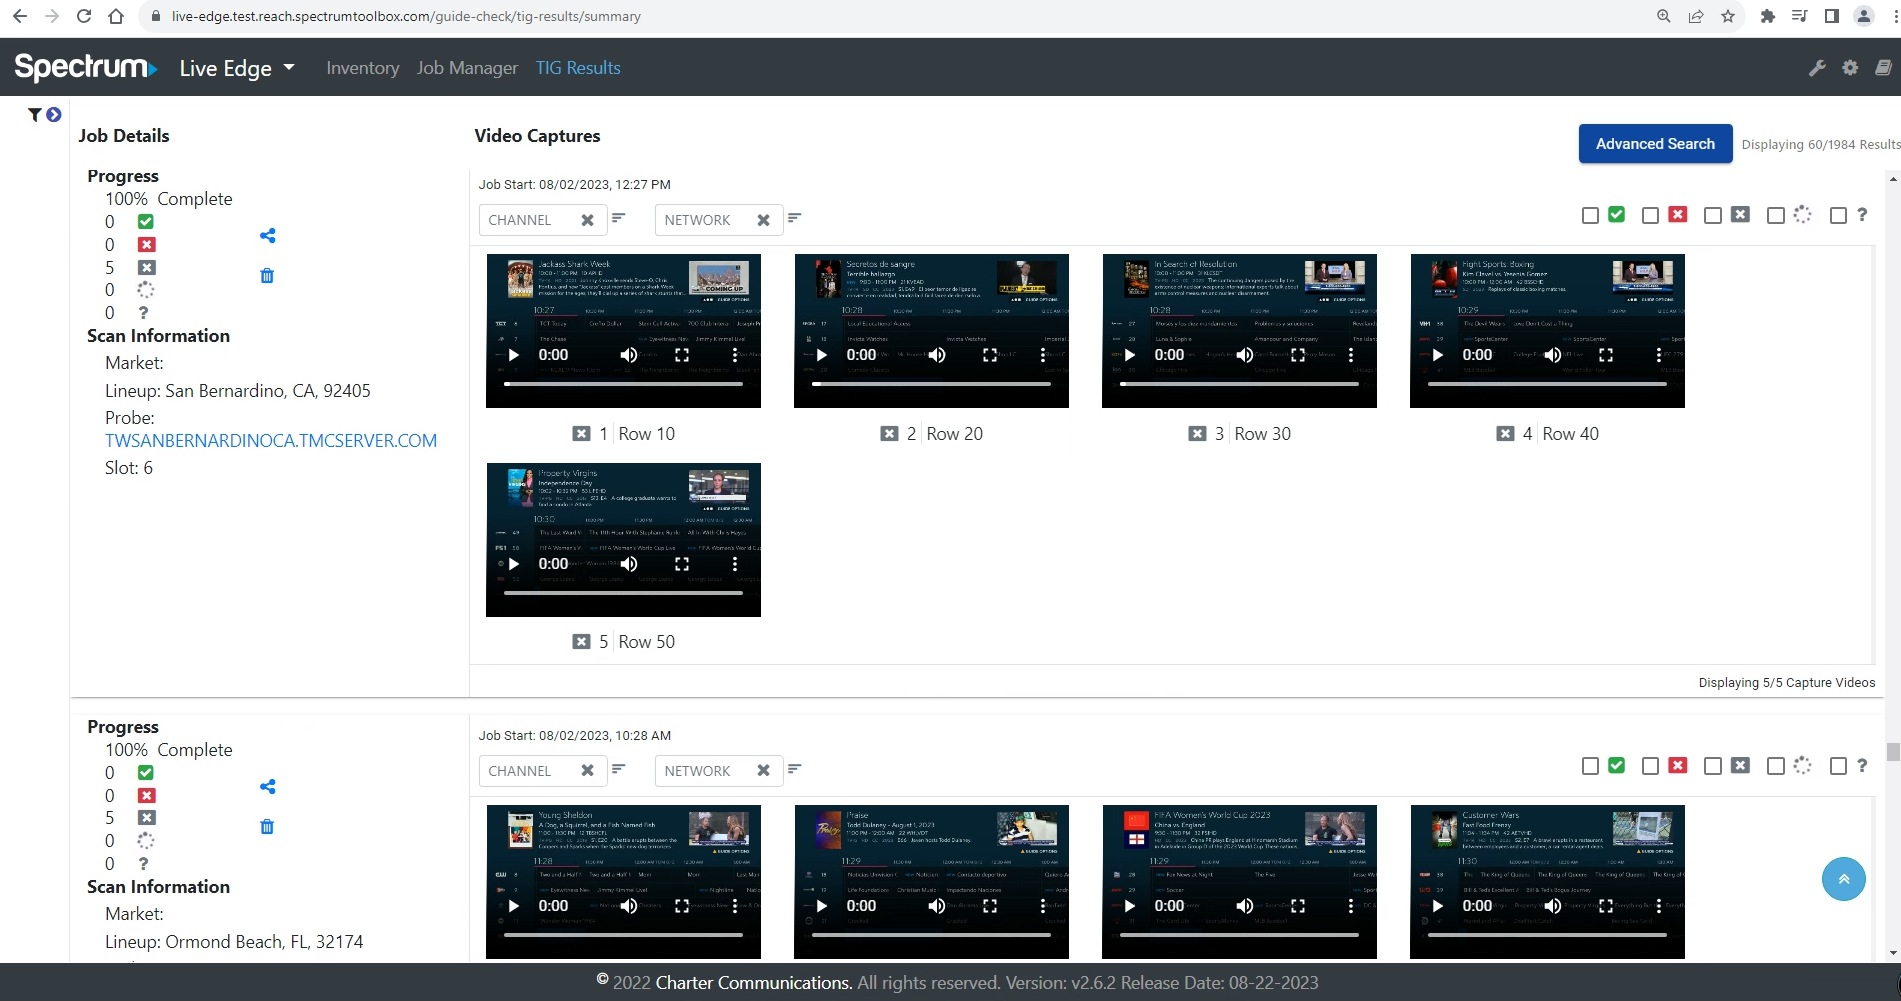Open the documentation book icon in header
This screenshot has width=1901, height=1001.
click(1883, 68)
